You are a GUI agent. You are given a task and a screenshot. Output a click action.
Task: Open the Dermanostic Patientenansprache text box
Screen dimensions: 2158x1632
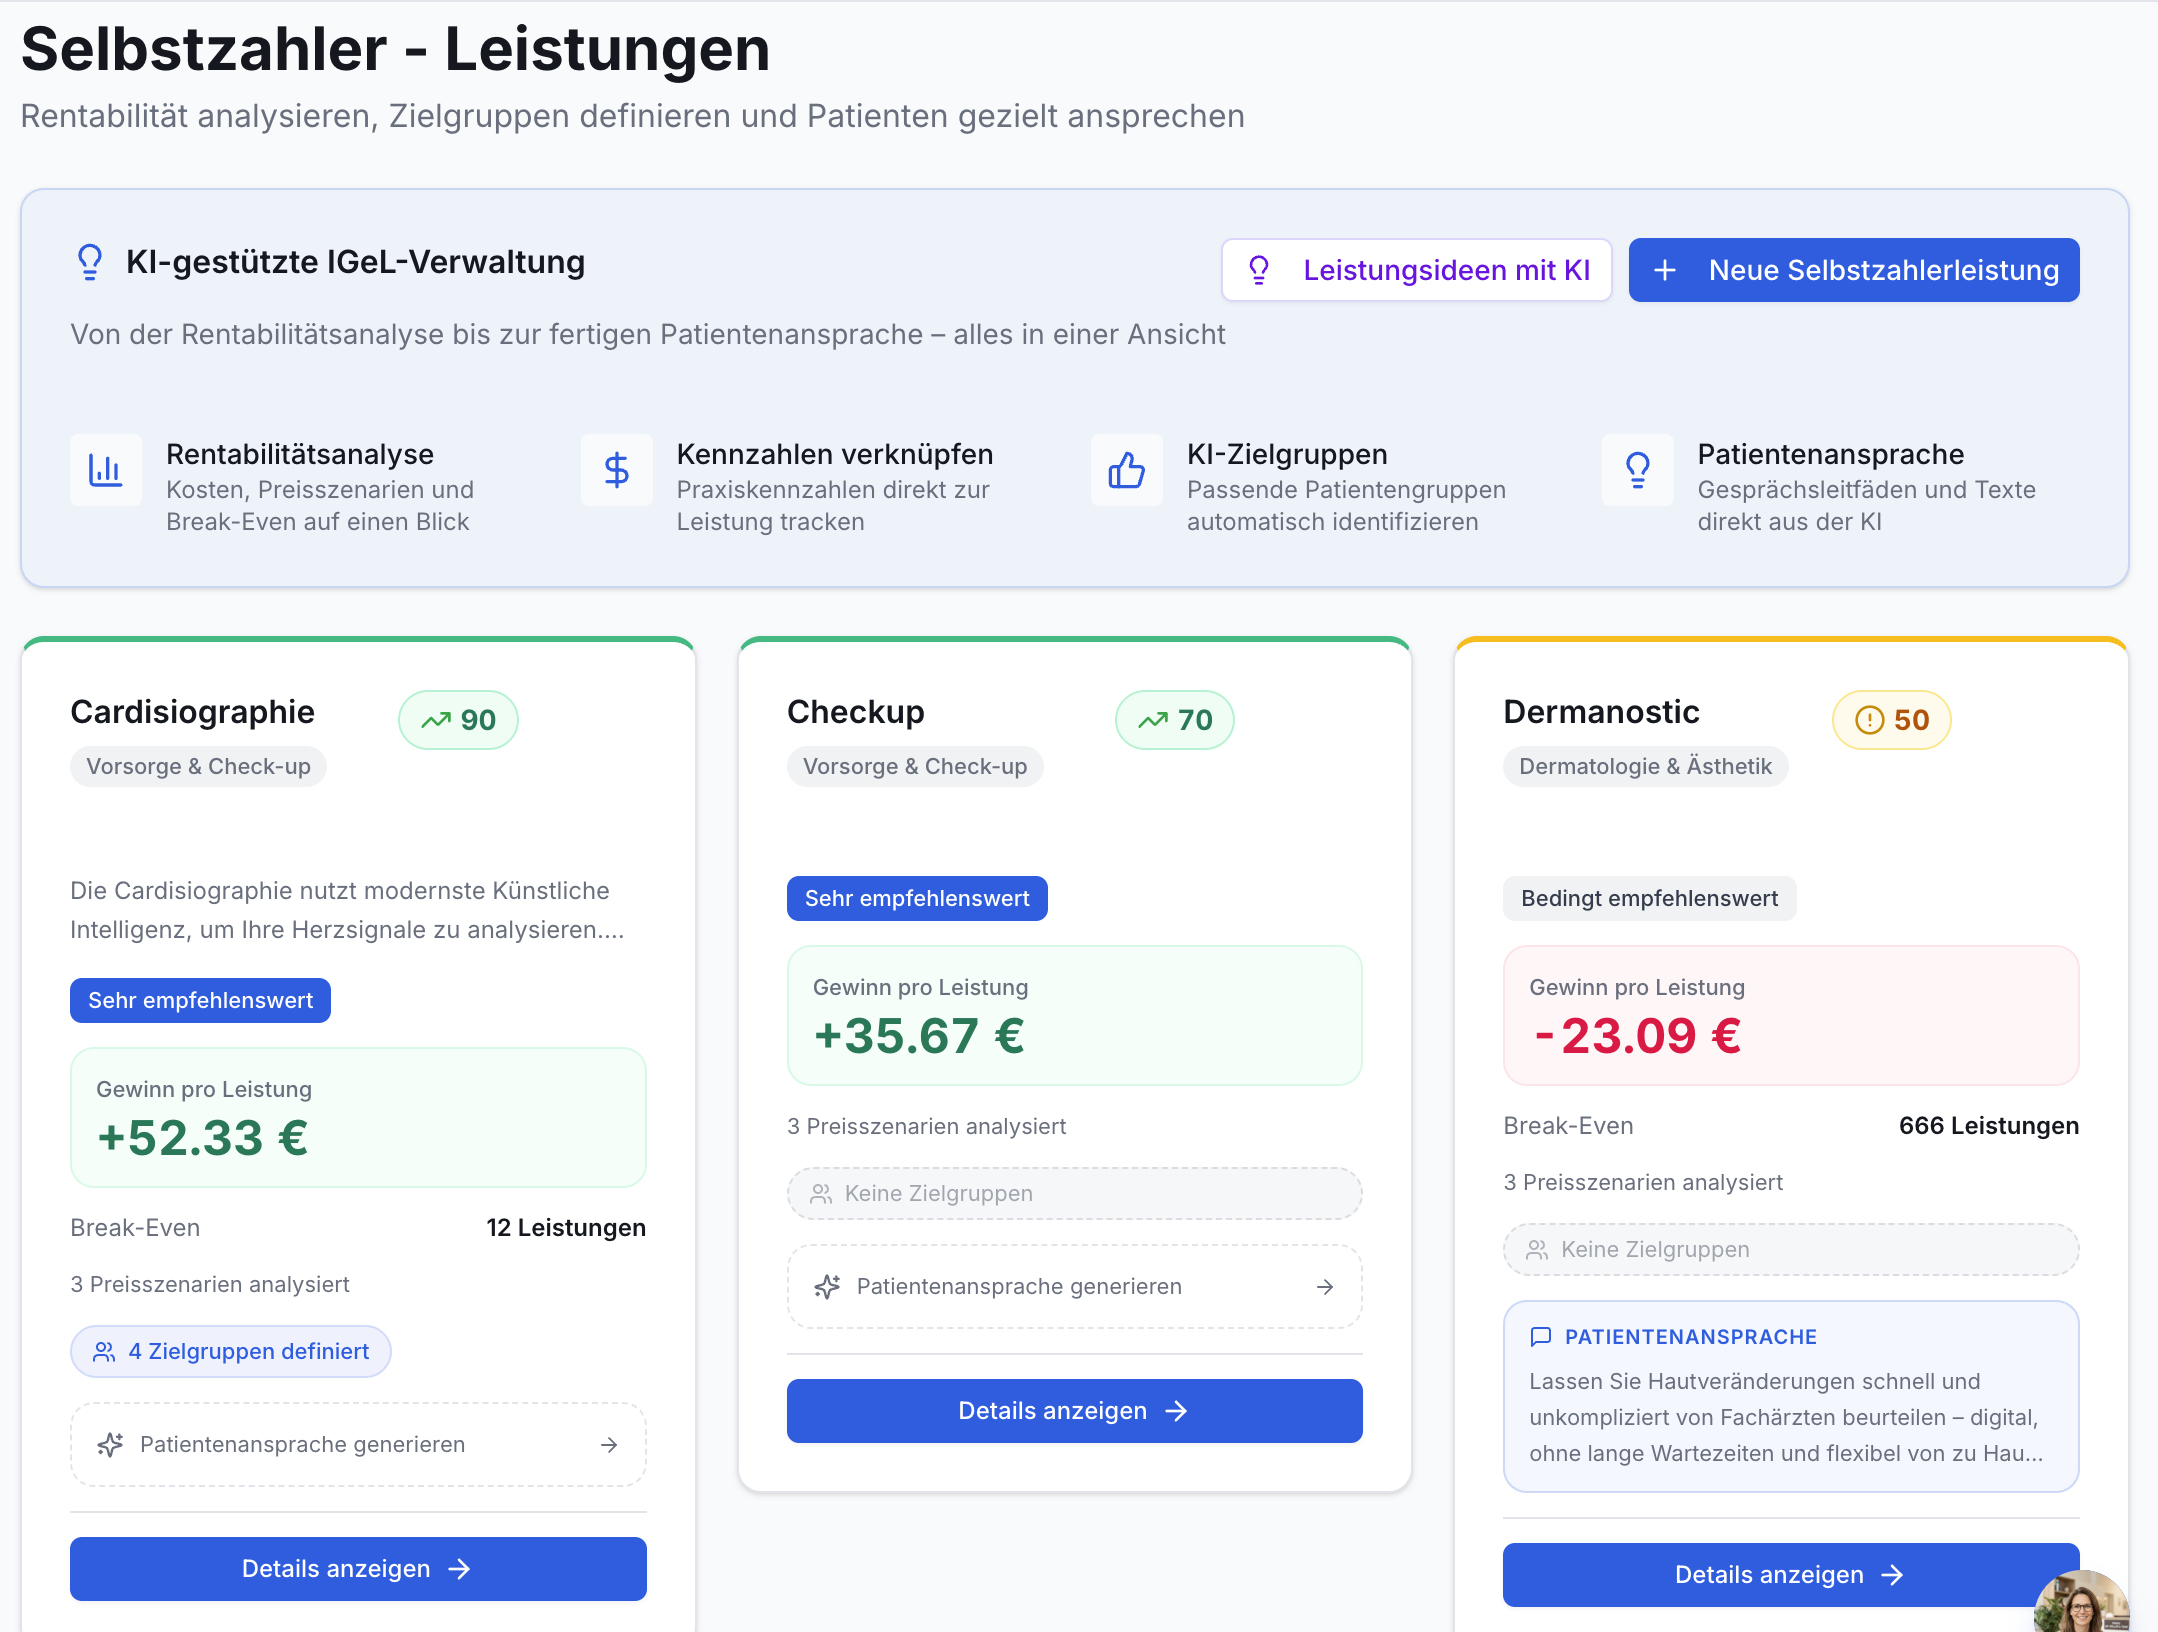[1791, 1397]
